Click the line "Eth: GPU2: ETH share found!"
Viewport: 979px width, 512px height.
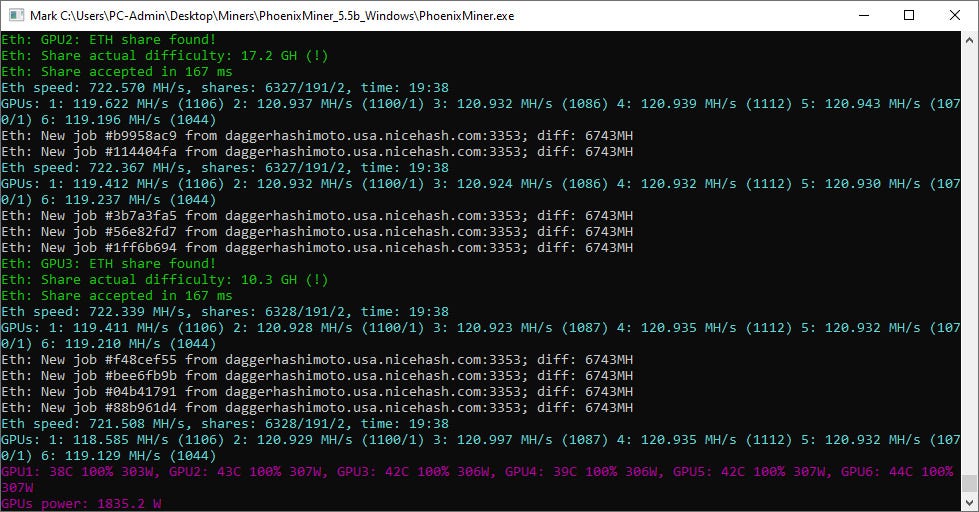(x=109, y=39)
